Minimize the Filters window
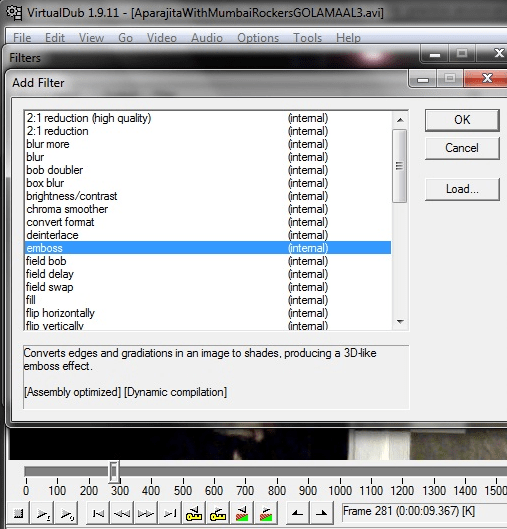This screenshot has width=507, height=529. pyautogui.click(x=435, y=53)
